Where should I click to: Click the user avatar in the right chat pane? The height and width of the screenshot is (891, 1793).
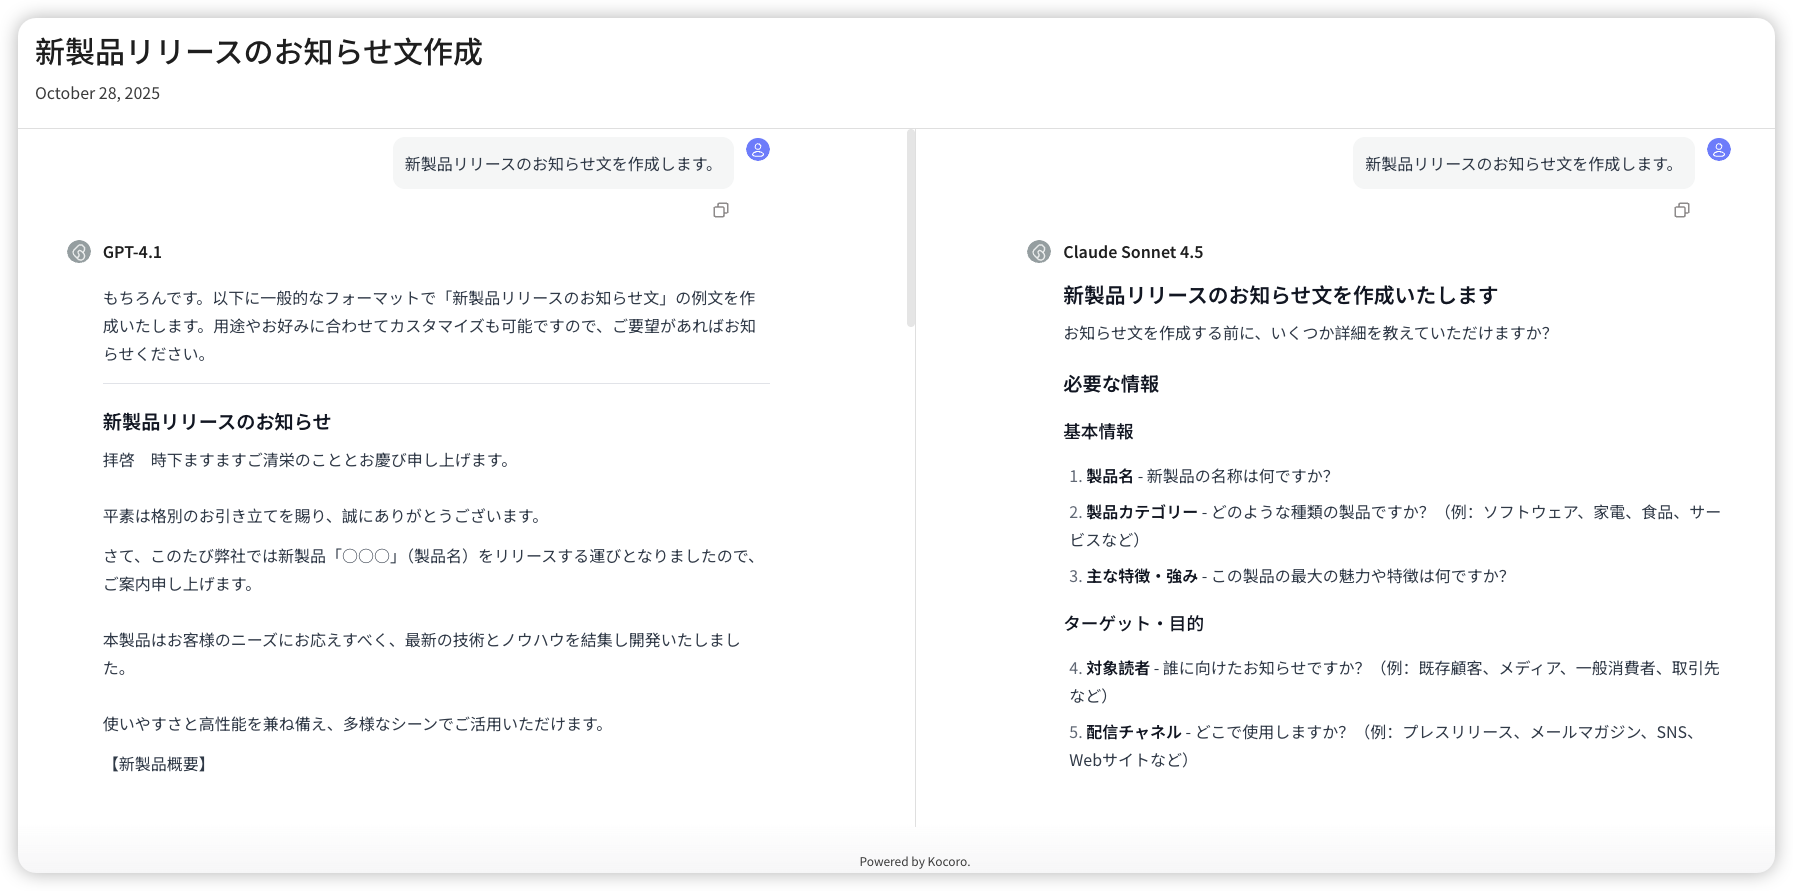coord(1718,150)
